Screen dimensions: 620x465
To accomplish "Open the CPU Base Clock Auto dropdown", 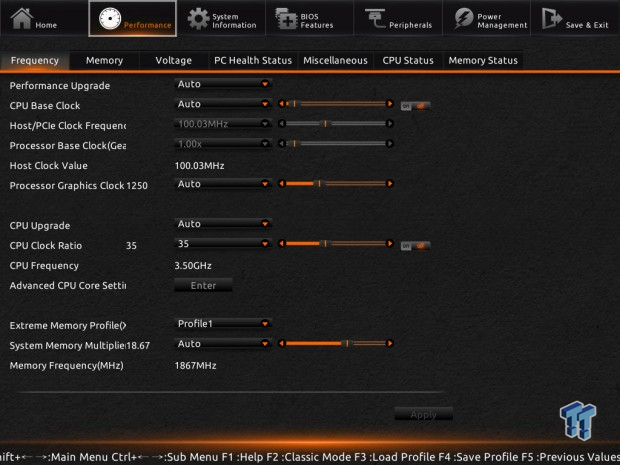I will (x=223, y=104).
